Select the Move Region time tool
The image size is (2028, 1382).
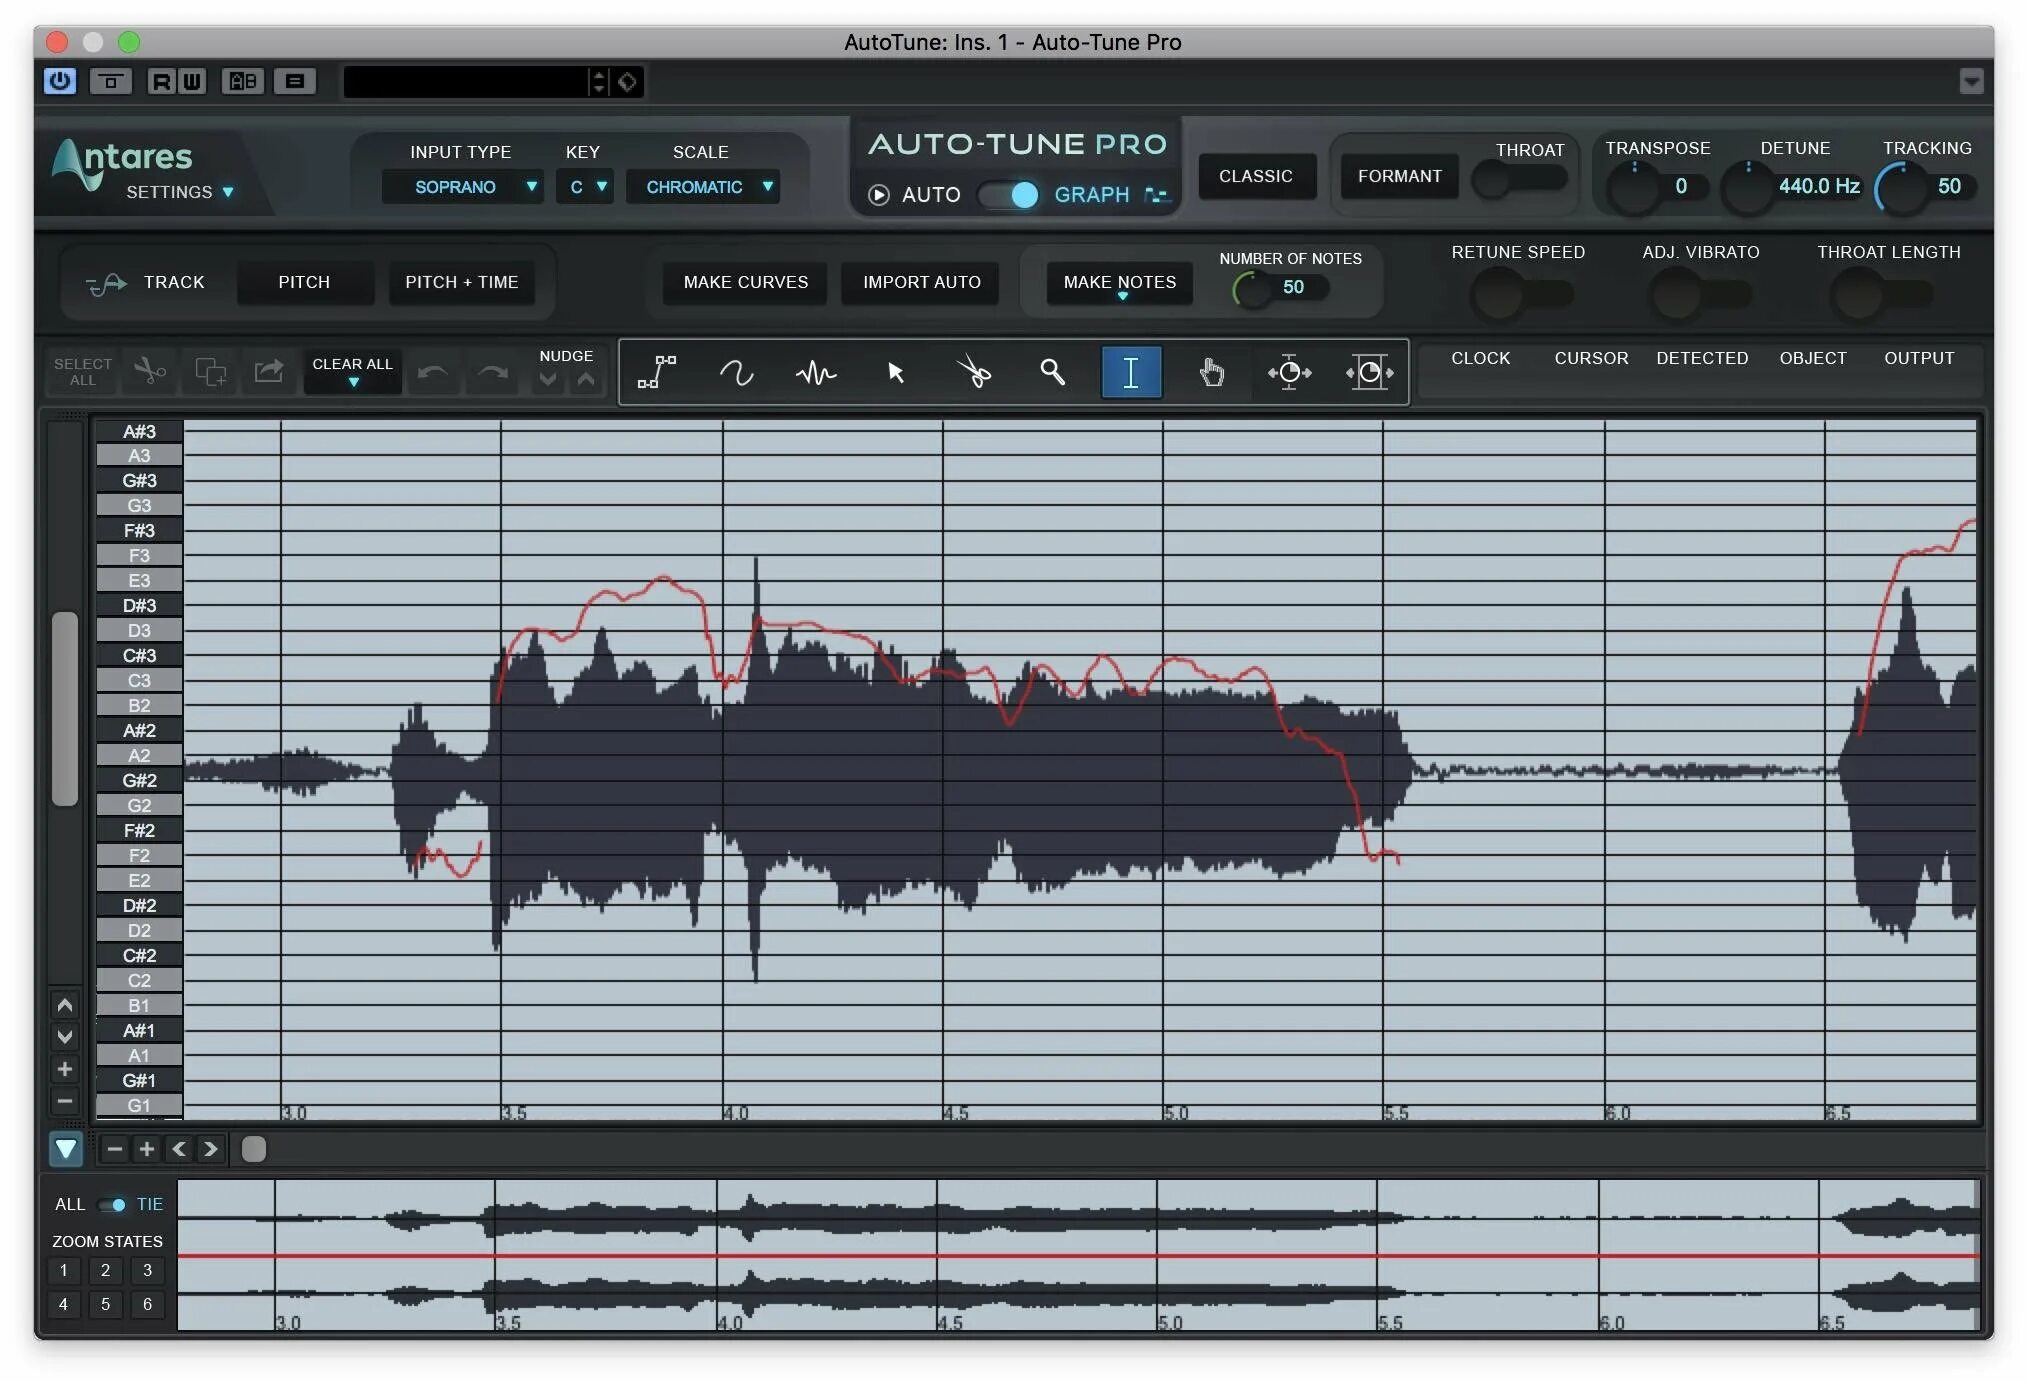(x=1369, y=373)
